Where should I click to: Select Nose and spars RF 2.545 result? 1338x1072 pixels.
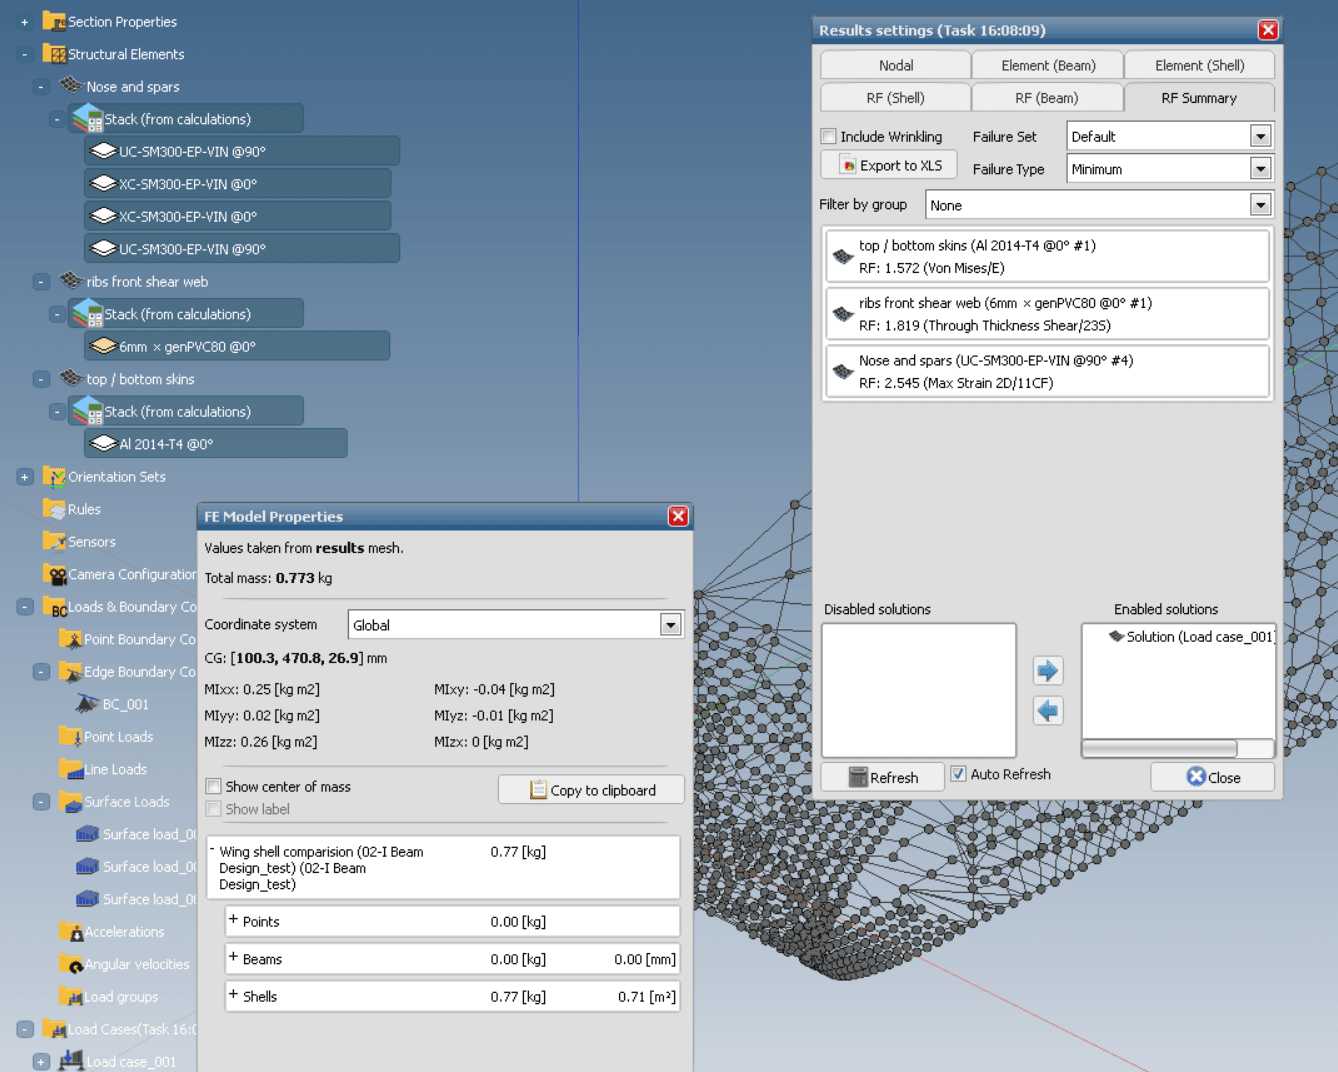1047,372
